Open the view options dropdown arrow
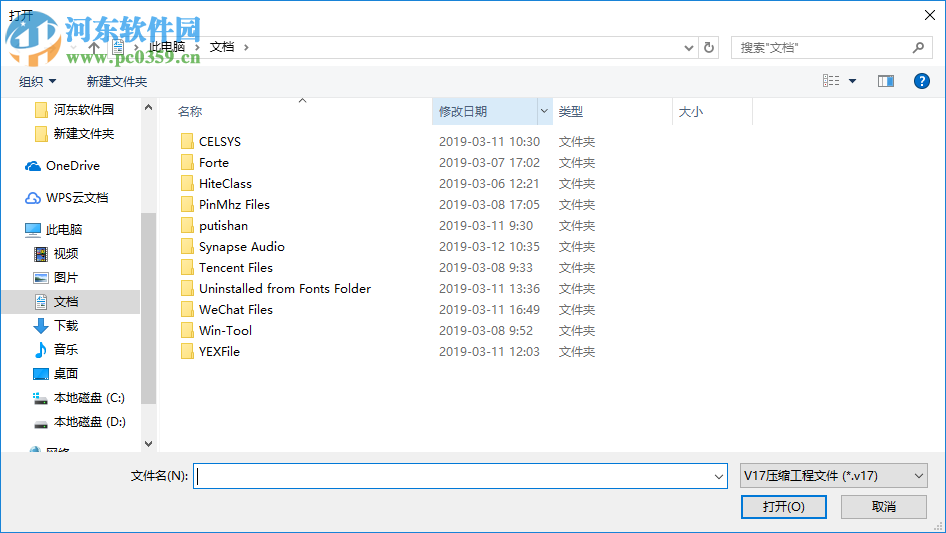The image size is (946, 533). (852, 81)
